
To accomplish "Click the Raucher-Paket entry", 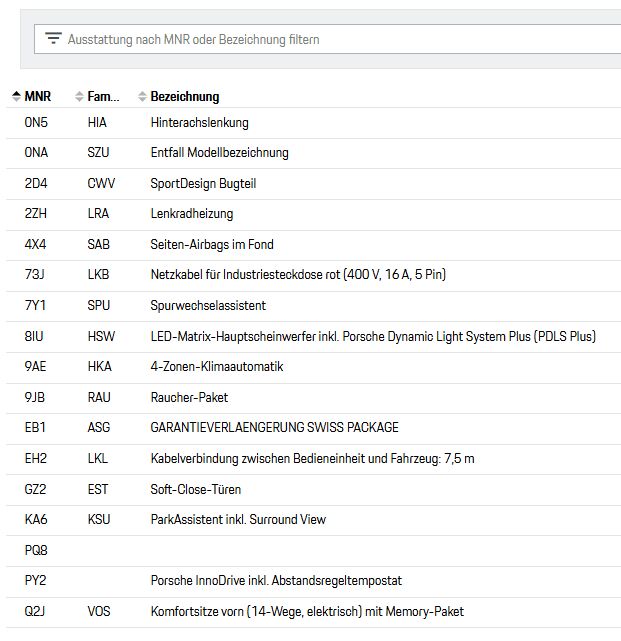I will pos(189,397).
